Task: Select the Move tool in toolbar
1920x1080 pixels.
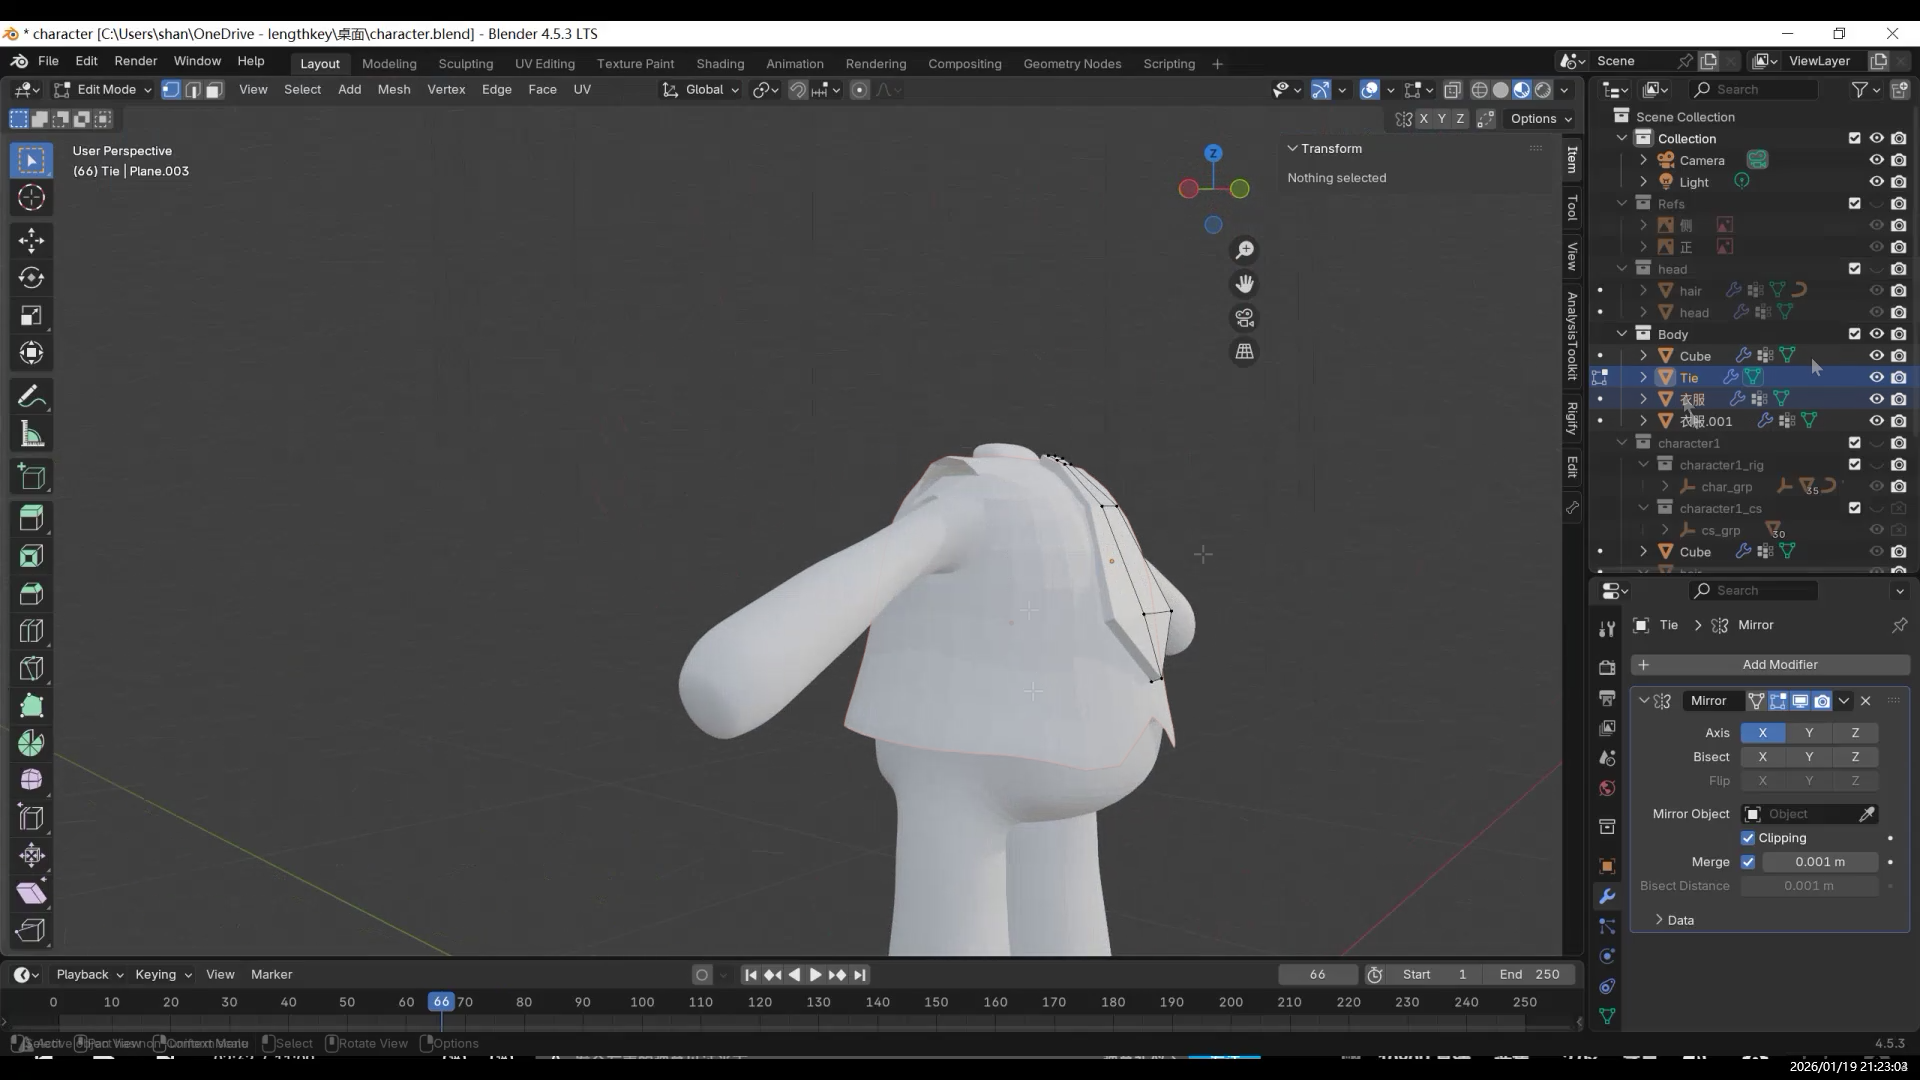Action: 31,240
